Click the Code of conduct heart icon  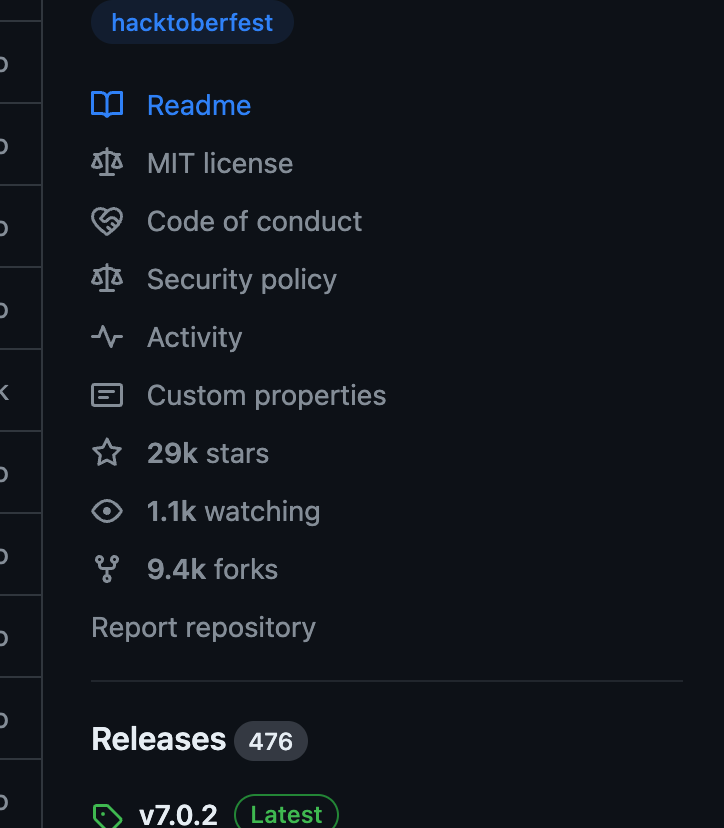[107, 221]
